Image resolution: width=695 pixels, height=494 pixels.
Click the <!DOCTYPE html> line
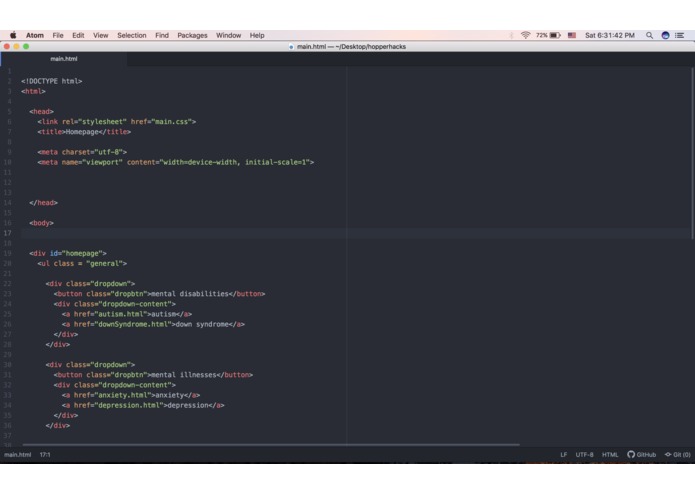click(x=51, y=81)
